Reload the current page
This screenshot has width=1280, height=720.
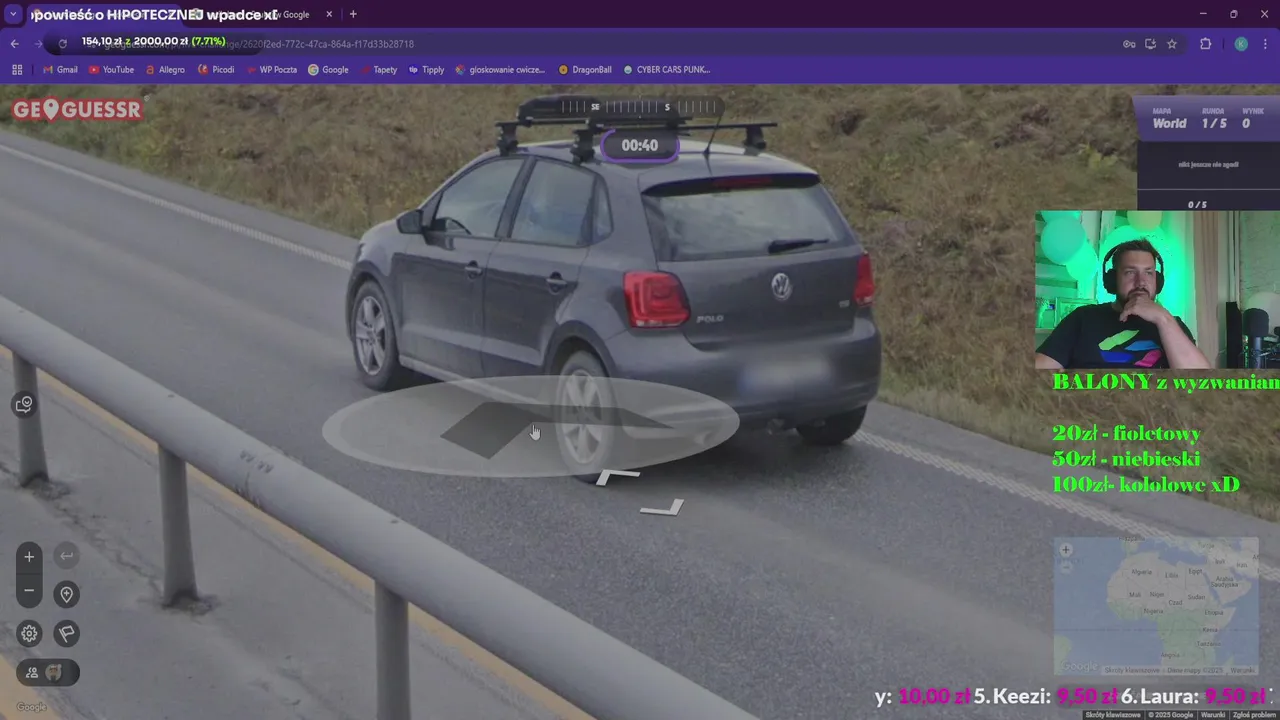62,44
